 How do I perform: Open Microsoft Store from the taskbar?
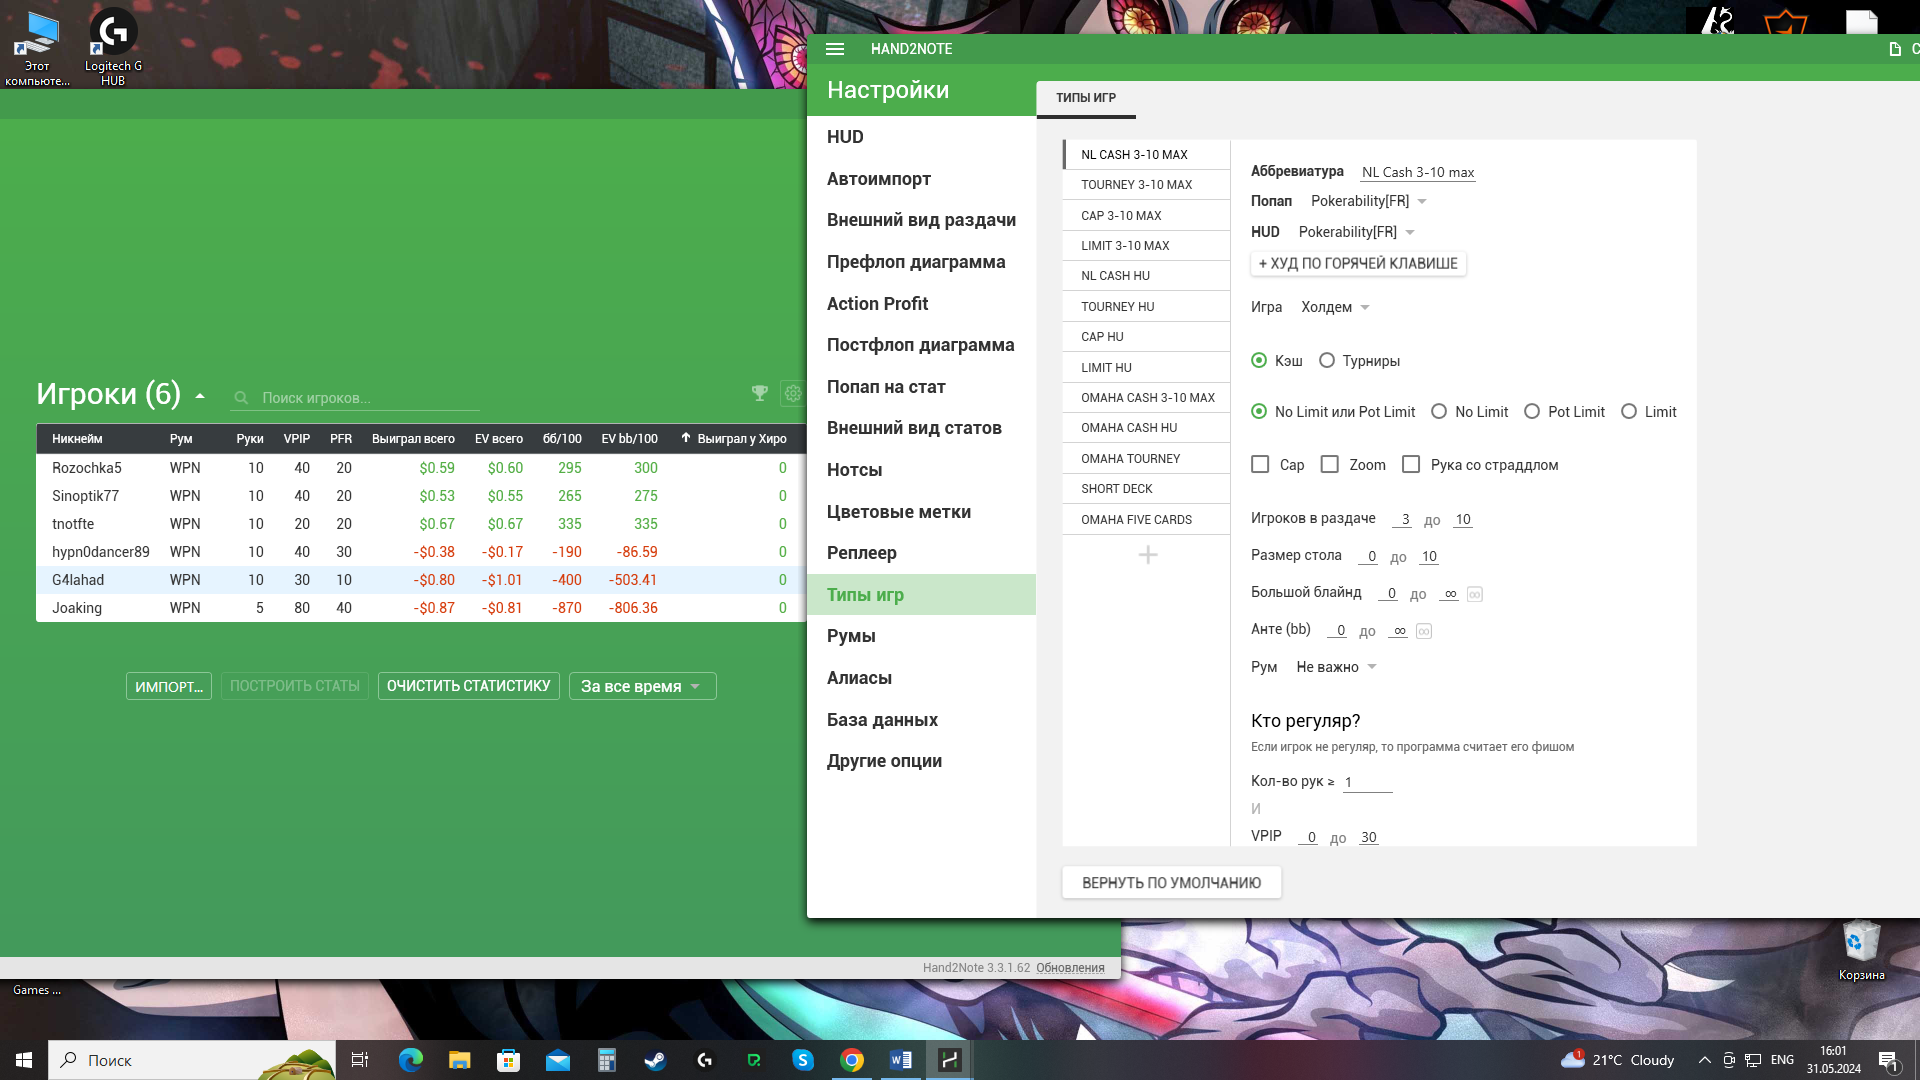(x=508, y=1060)
